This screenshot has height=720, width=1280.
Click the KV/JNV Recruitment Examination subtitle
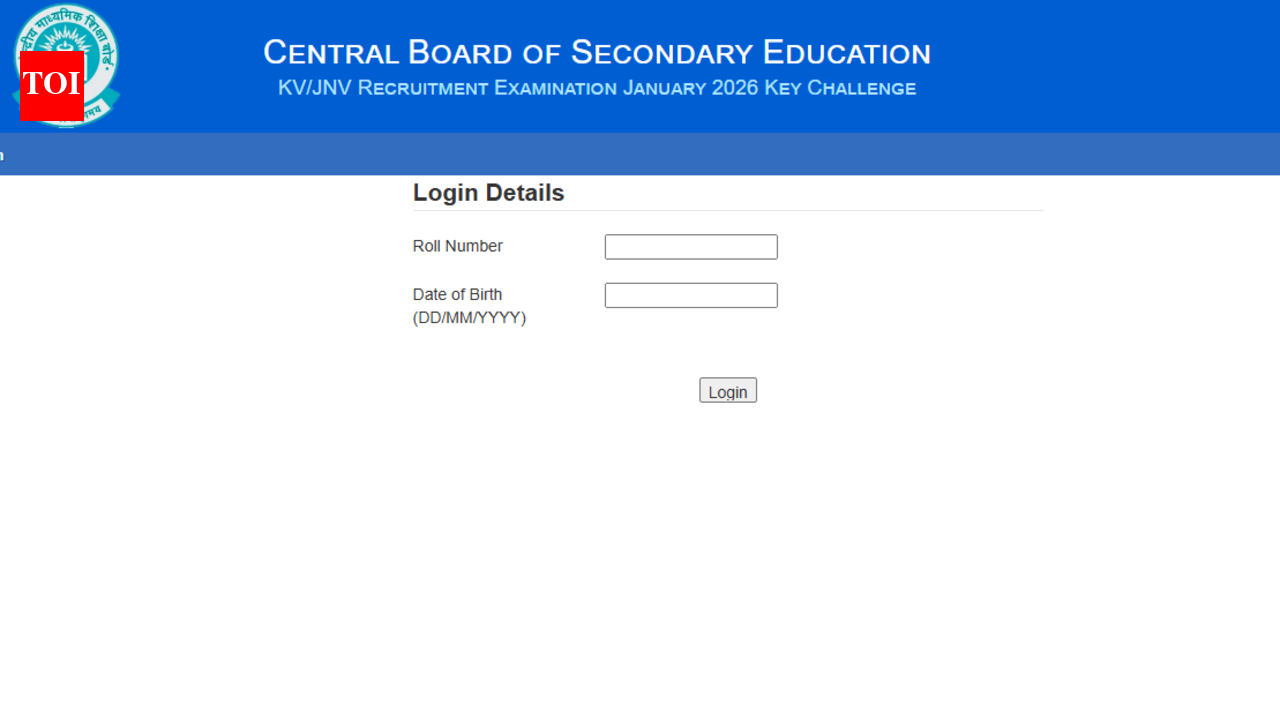597,88
